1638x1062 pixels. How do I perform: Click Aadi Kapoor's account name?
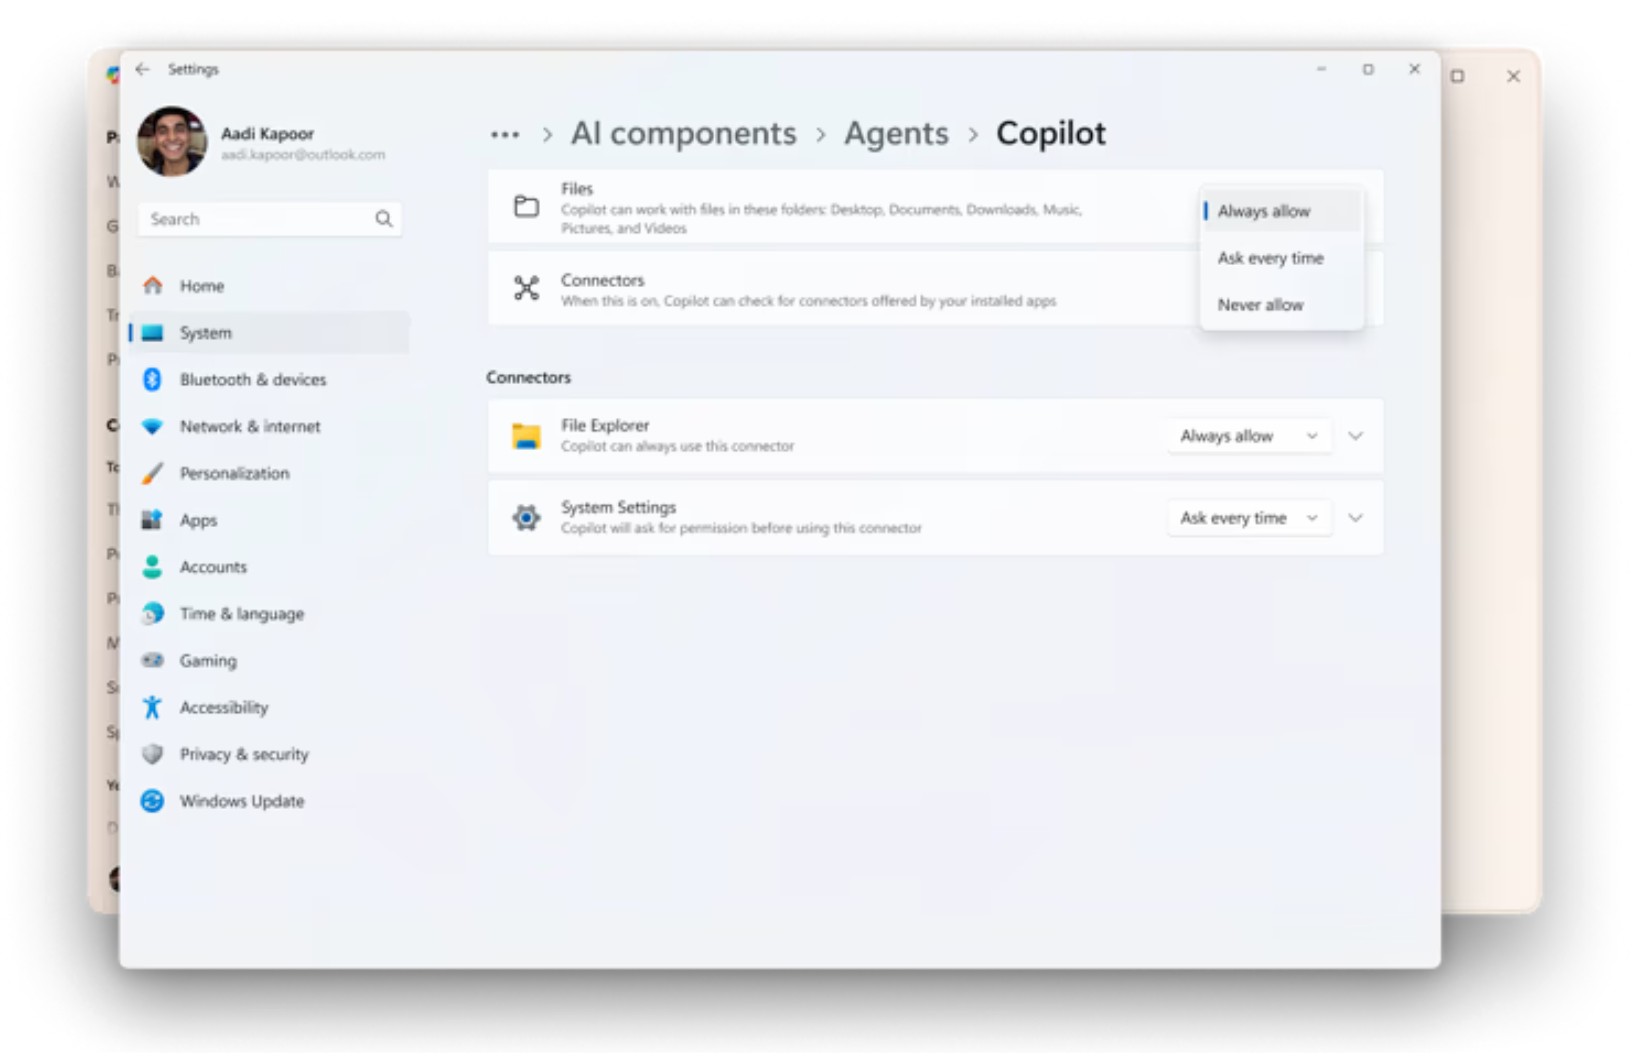pyautogui.click(x=267, y=133)
